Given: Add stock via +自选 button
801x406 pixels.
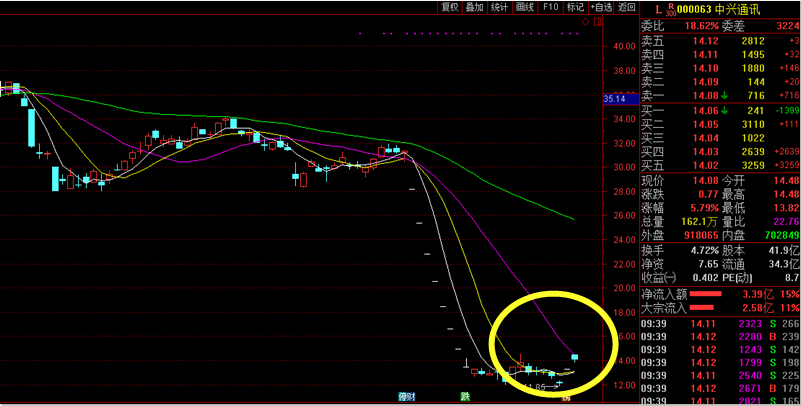Looking at the screenshot, I should point(602,7).
